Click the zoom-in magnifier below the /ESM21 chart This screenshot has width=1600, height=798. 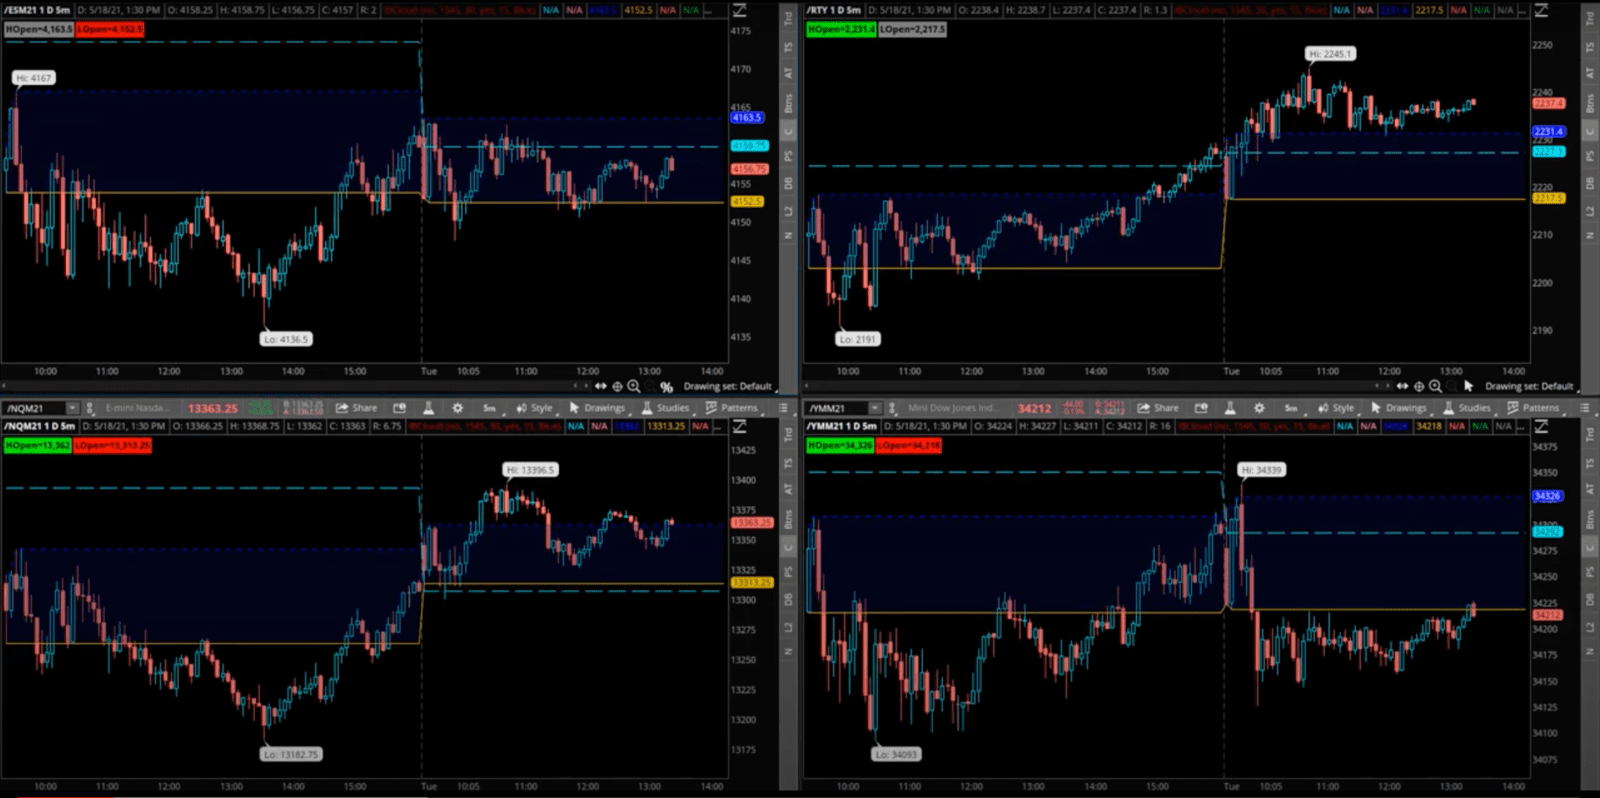click(634, 386)
